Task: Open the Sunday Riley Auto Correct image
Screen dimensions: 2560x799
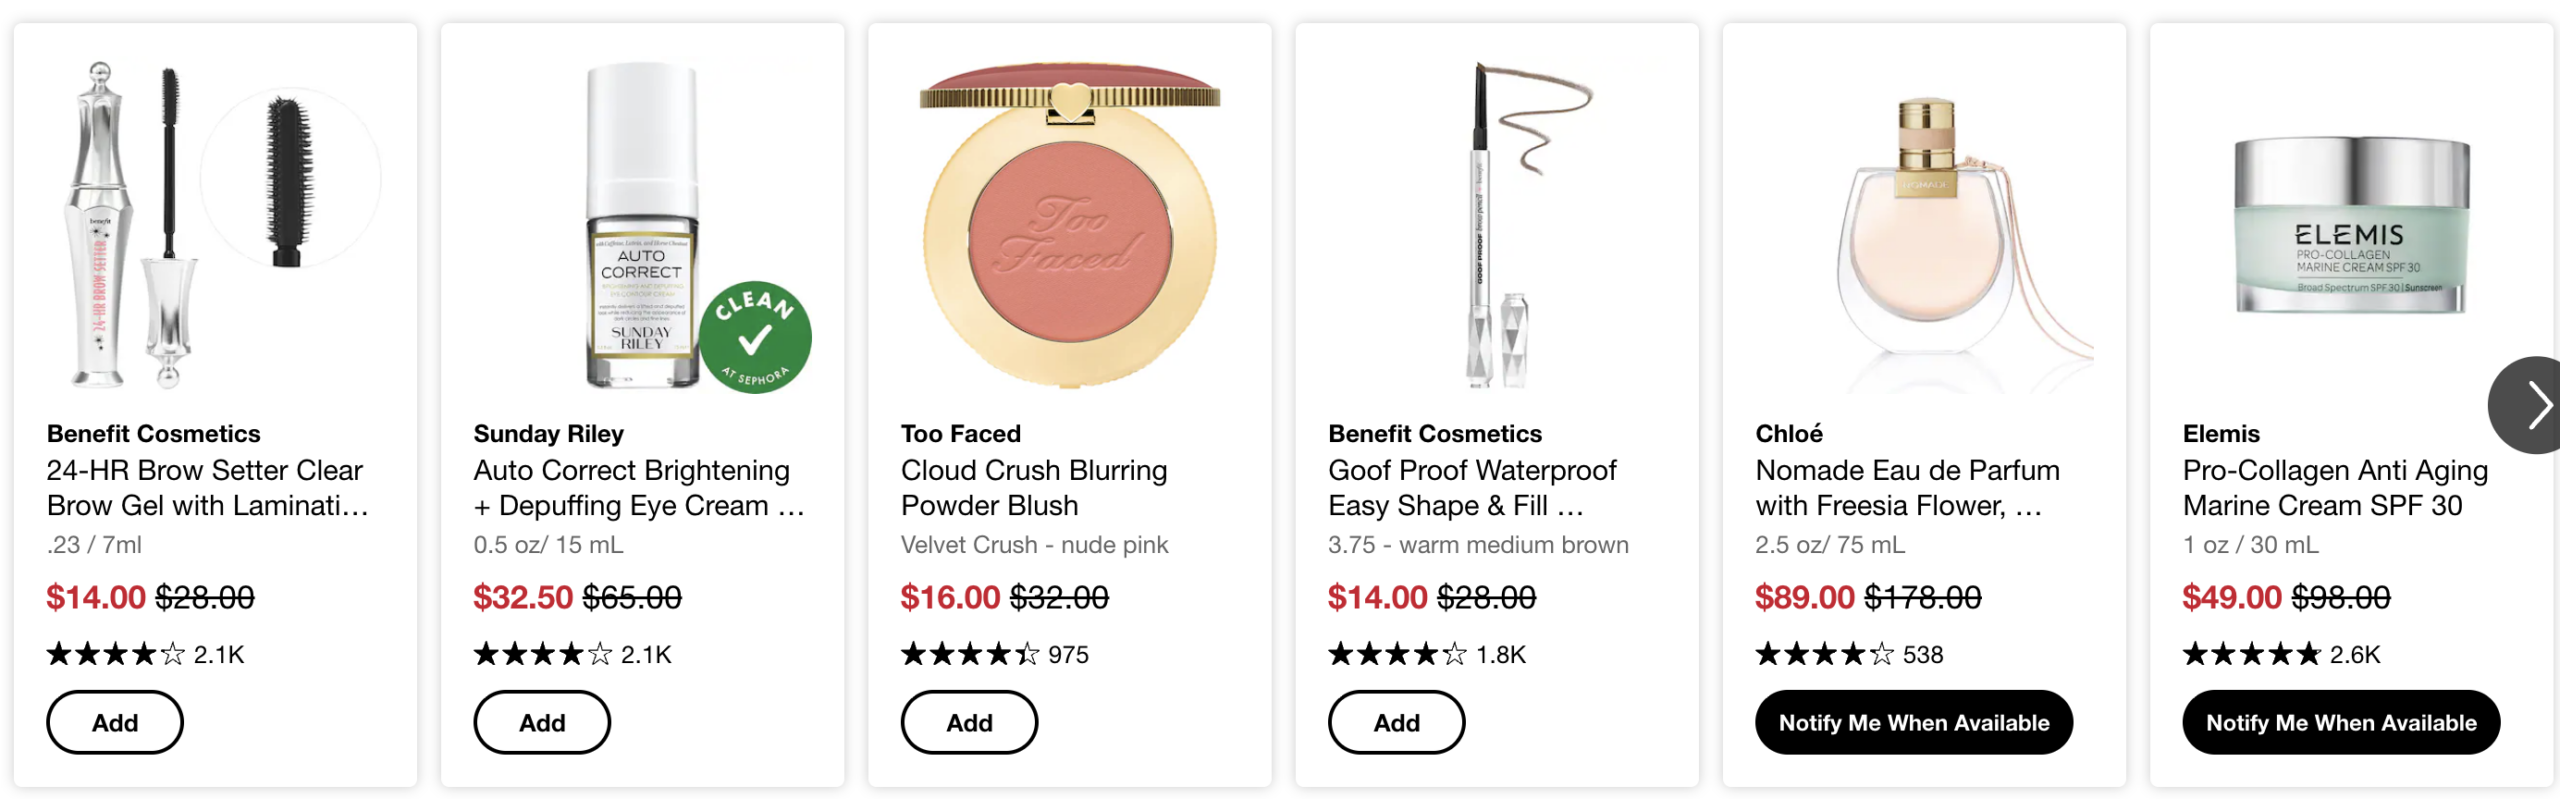Action: (640, 225)
